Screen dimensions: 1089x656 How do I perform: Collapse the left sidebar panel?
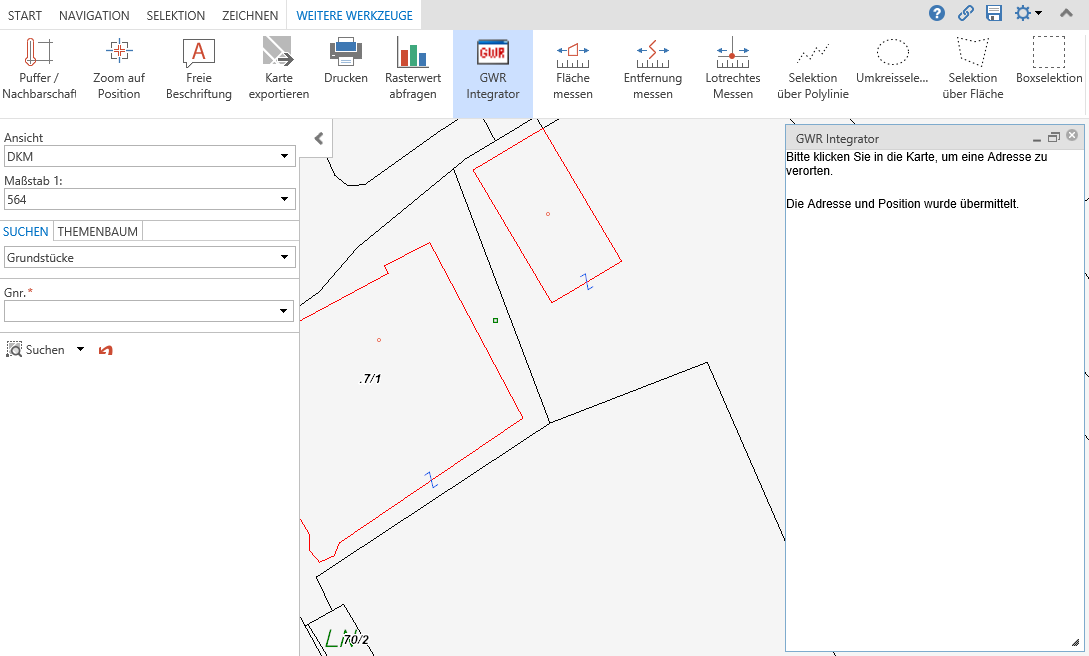click(x=318, y=139)
